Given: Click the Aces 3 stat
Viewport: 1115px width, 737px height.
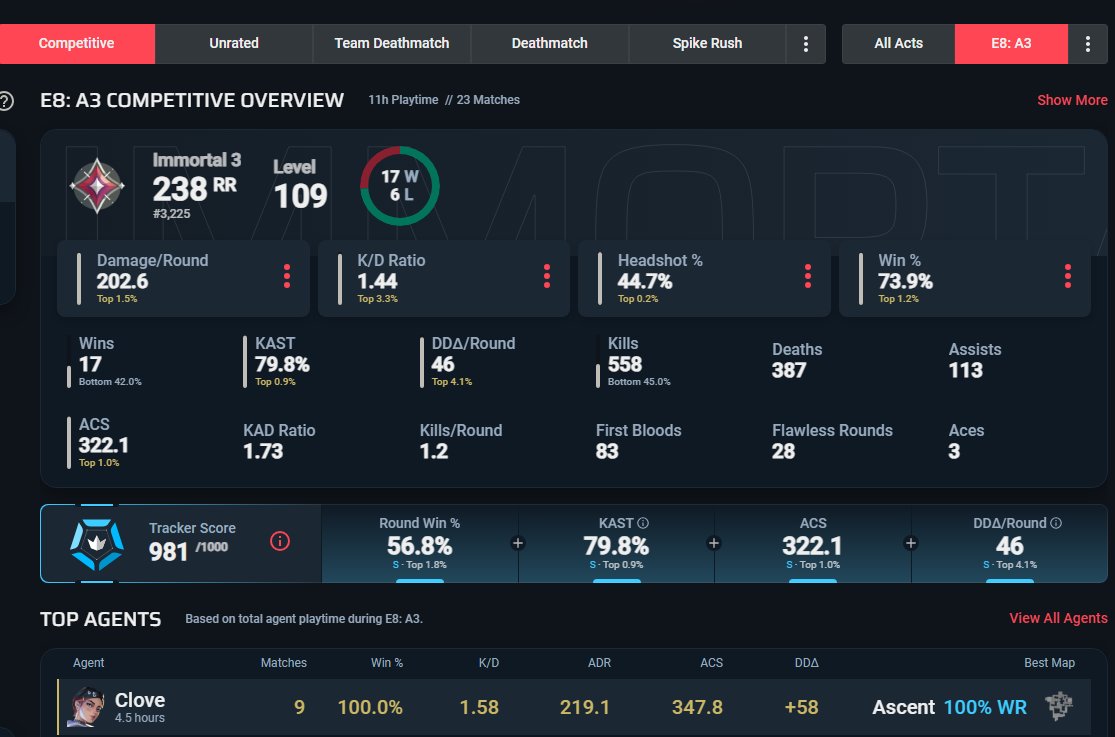Looking at the screenshot, I should click(x=966, y=441).
